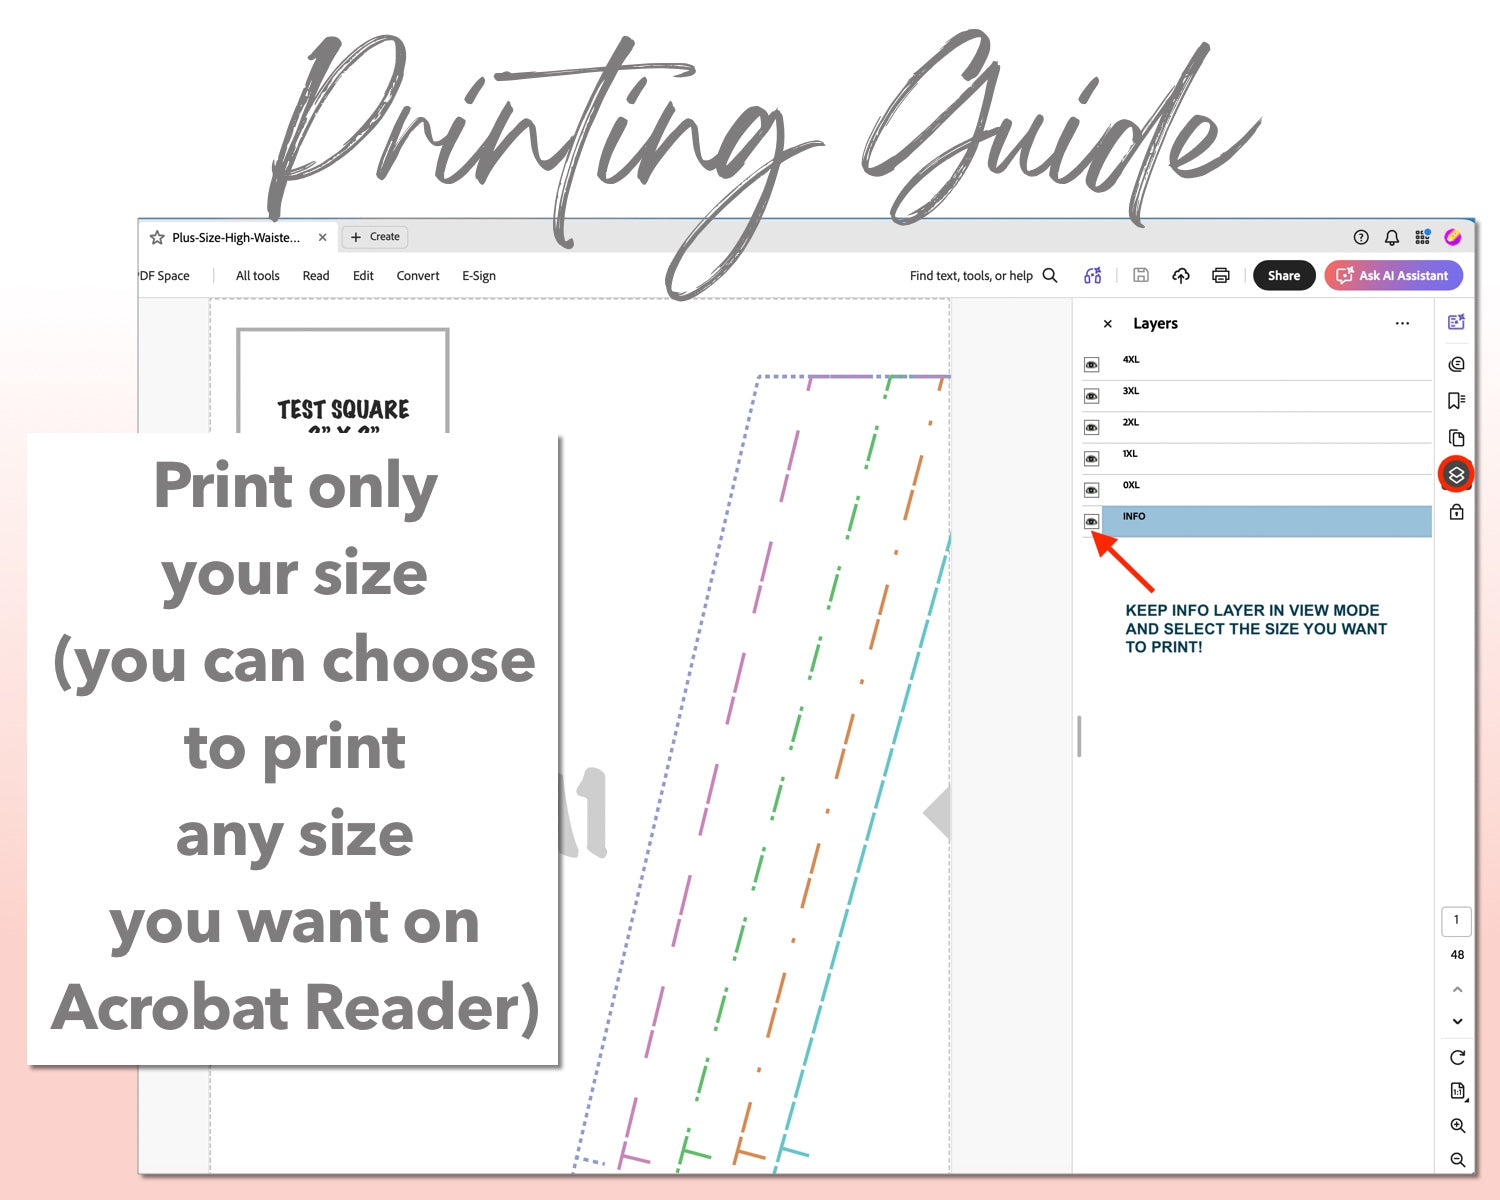
Task: Toggle visibility of the INFO layer
Action: coord(1092,522)
